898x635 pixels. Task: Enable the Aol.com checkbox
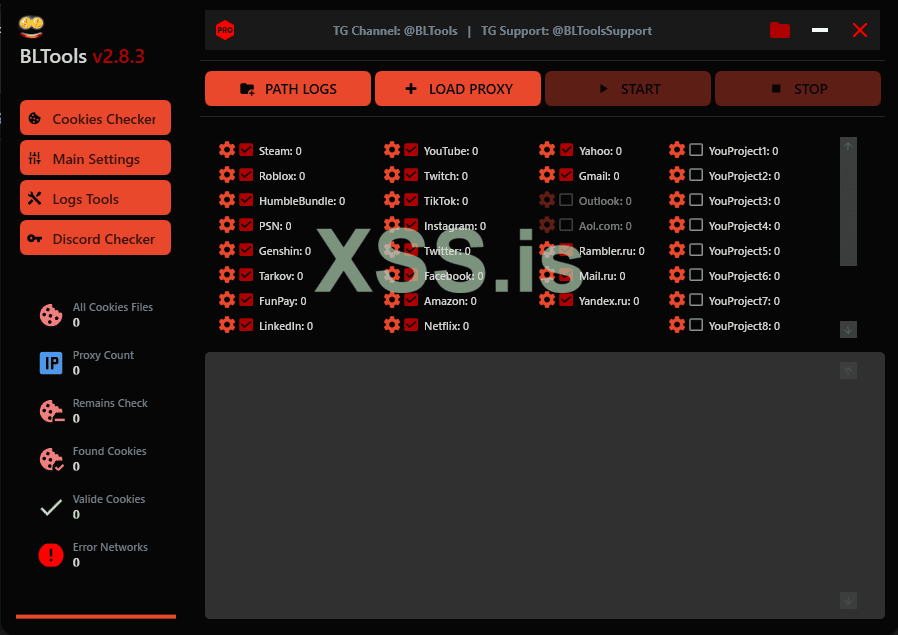pos(566,225)
